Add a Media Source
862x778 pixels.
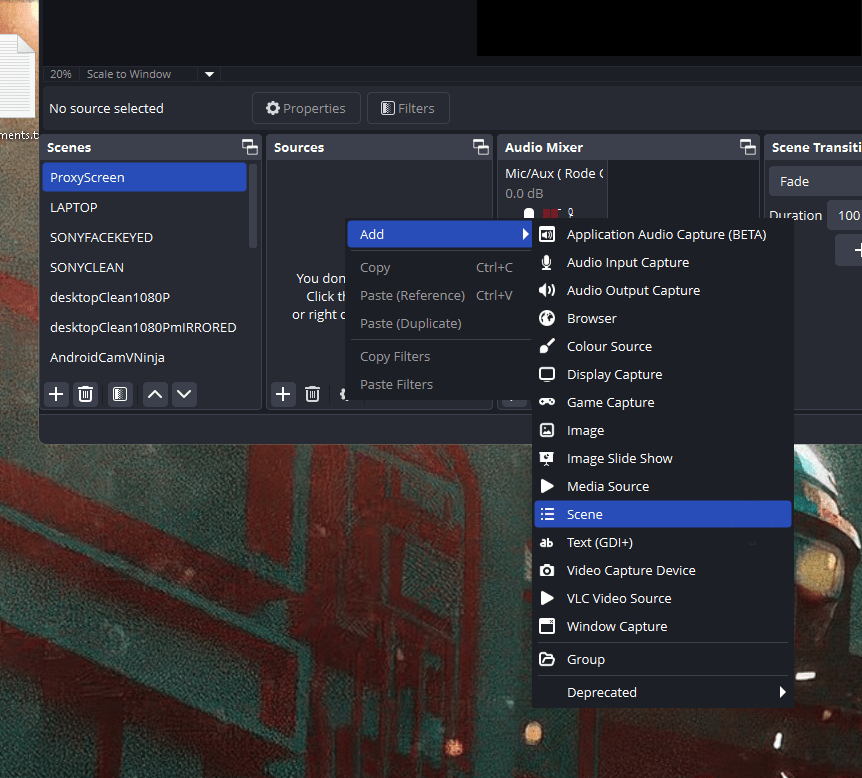click(662, 487)
